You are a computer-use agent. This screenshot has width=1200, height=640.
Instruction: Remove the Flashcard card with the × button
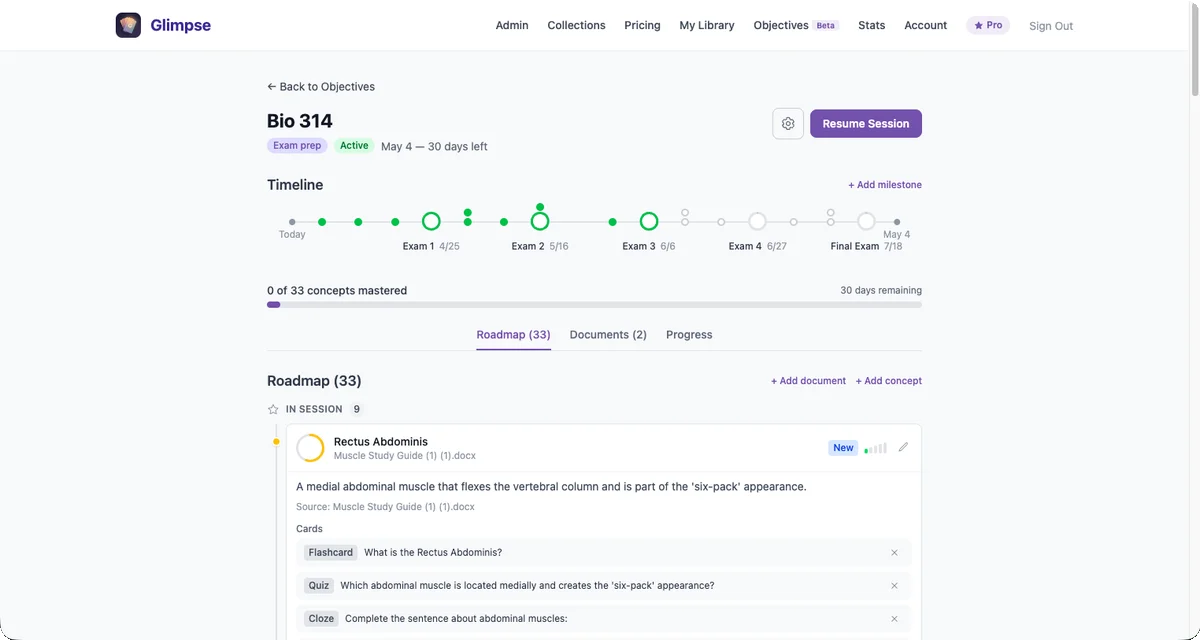click(894, 552)
